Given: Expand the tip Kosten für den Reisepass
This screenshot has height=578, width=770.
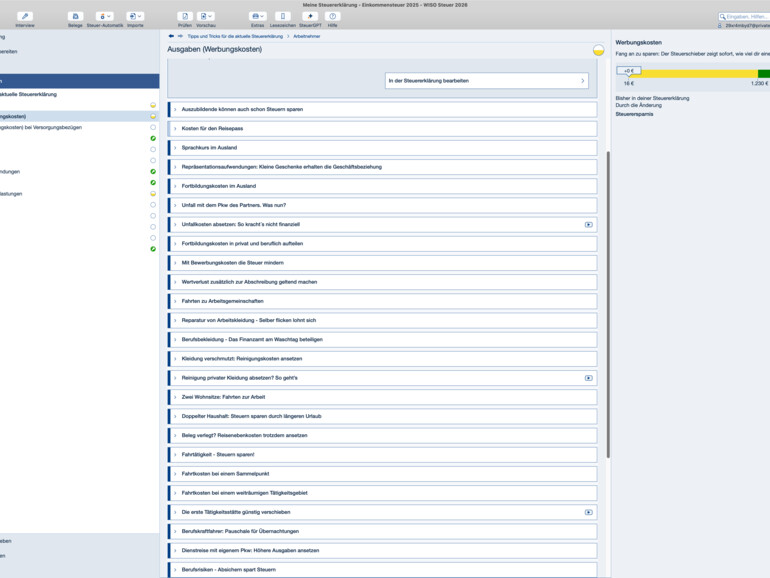Looking at the screenshot, I should tap(383, 129).
